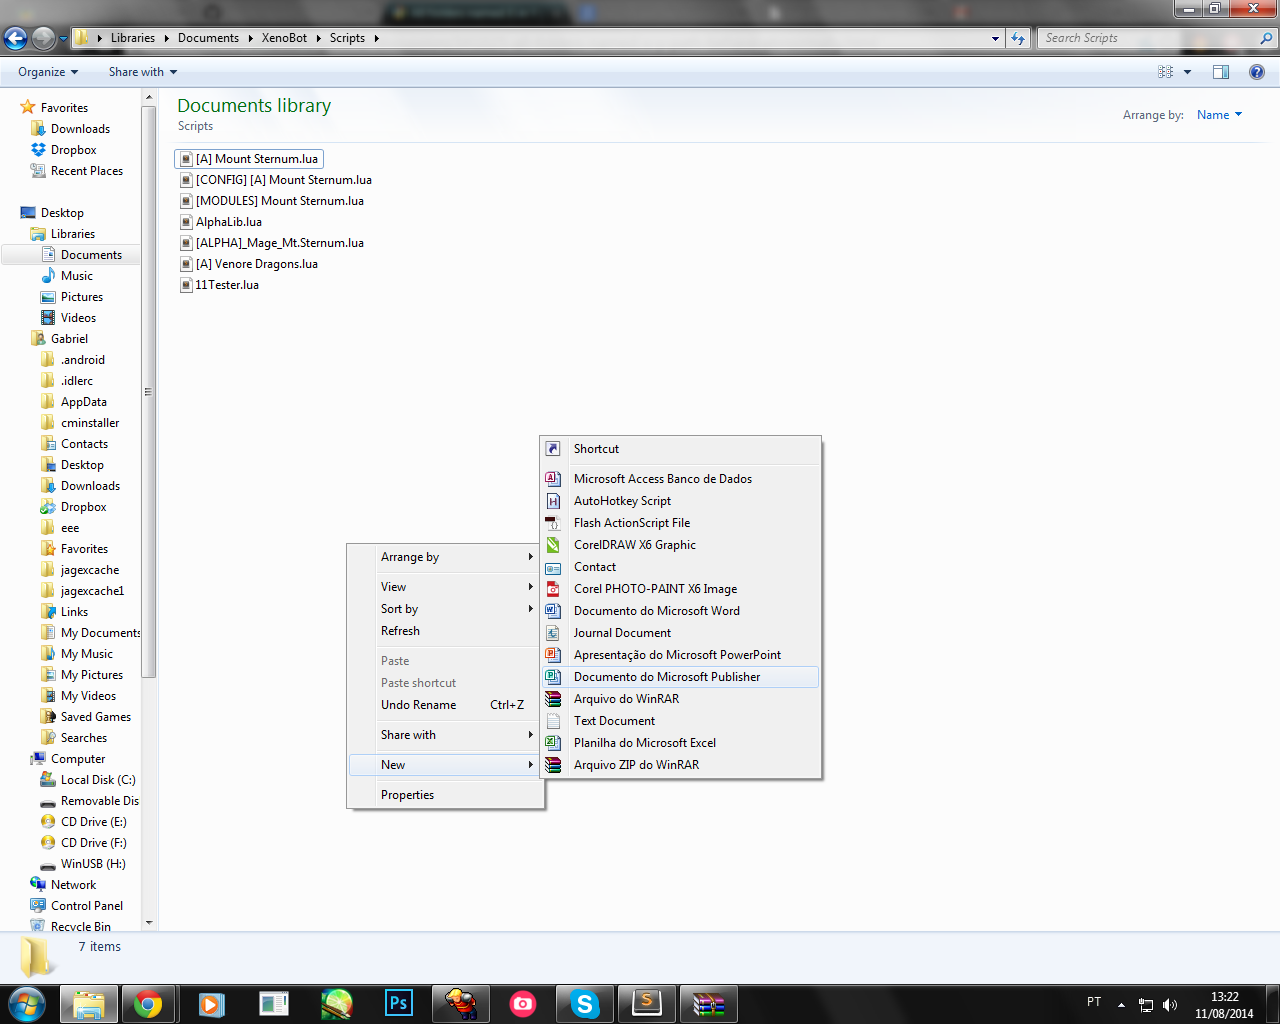Open Skype from the taskbar
The height and width of the screenshot is (1024, 1280).
click(585, 1003)
